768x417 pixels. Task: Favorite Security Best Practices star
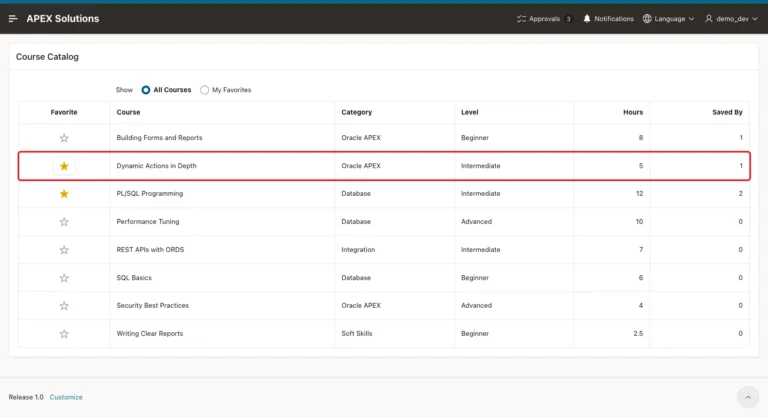click(x=64, y=306)
